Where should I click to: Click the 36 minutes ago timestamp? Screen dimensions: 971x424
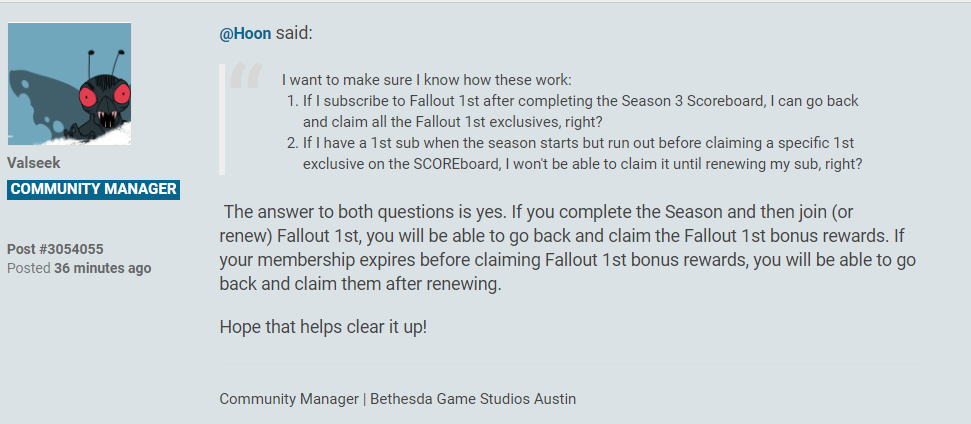[x=103, y=269]
